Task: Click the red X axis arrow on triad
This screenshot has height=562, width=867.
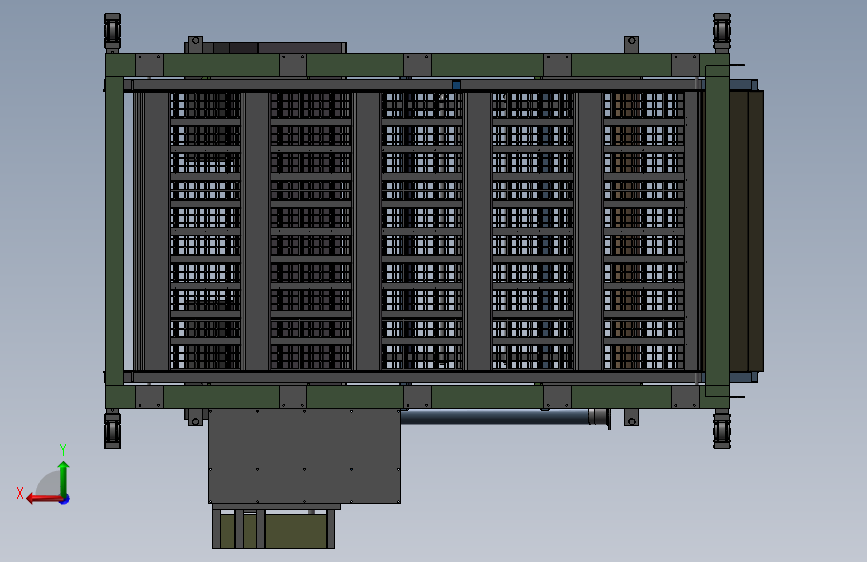Action: pyautogui.click(x=44, y=499)
